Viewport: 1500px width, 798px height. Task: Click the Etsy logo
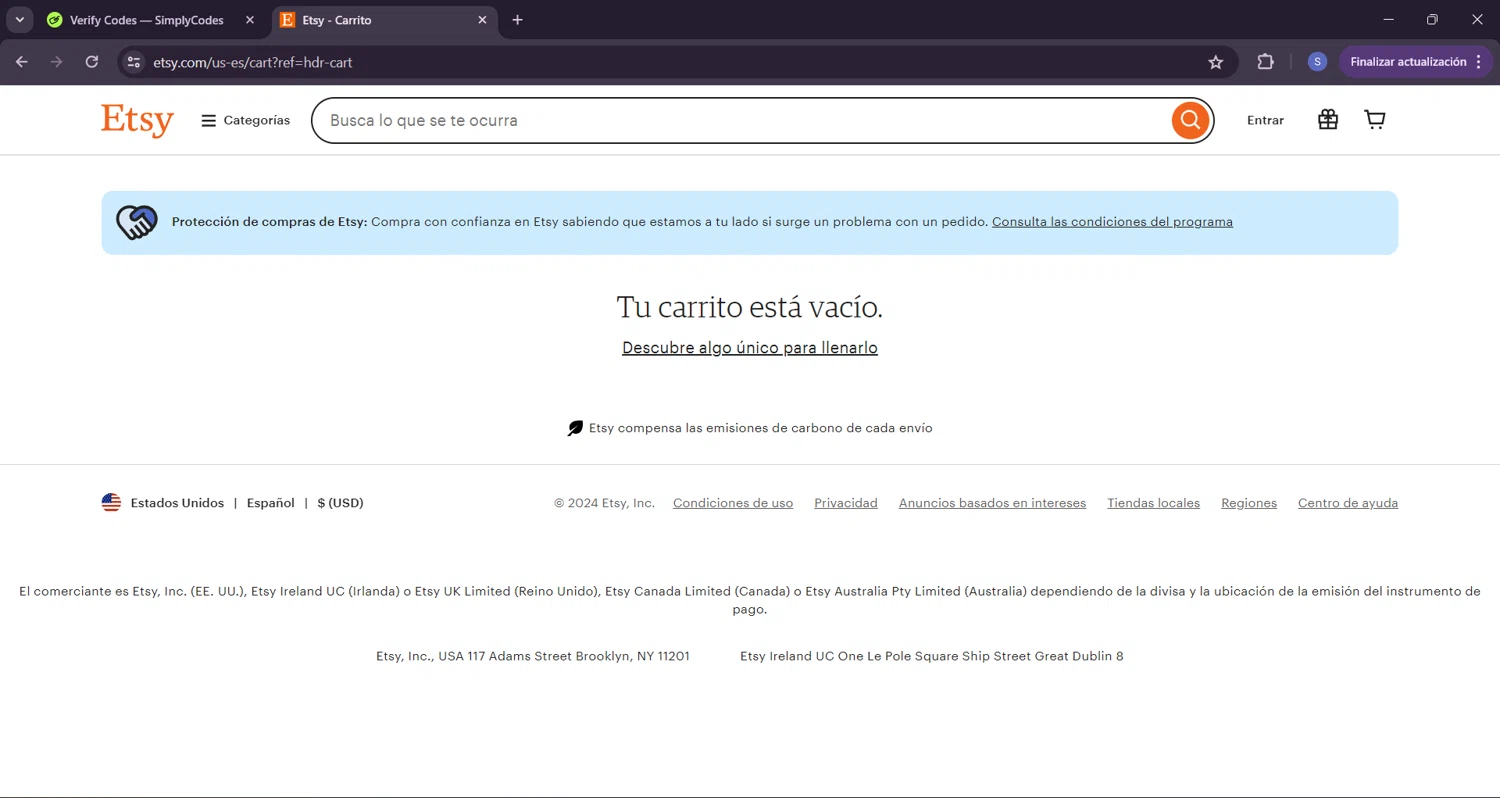pos(137,120)
